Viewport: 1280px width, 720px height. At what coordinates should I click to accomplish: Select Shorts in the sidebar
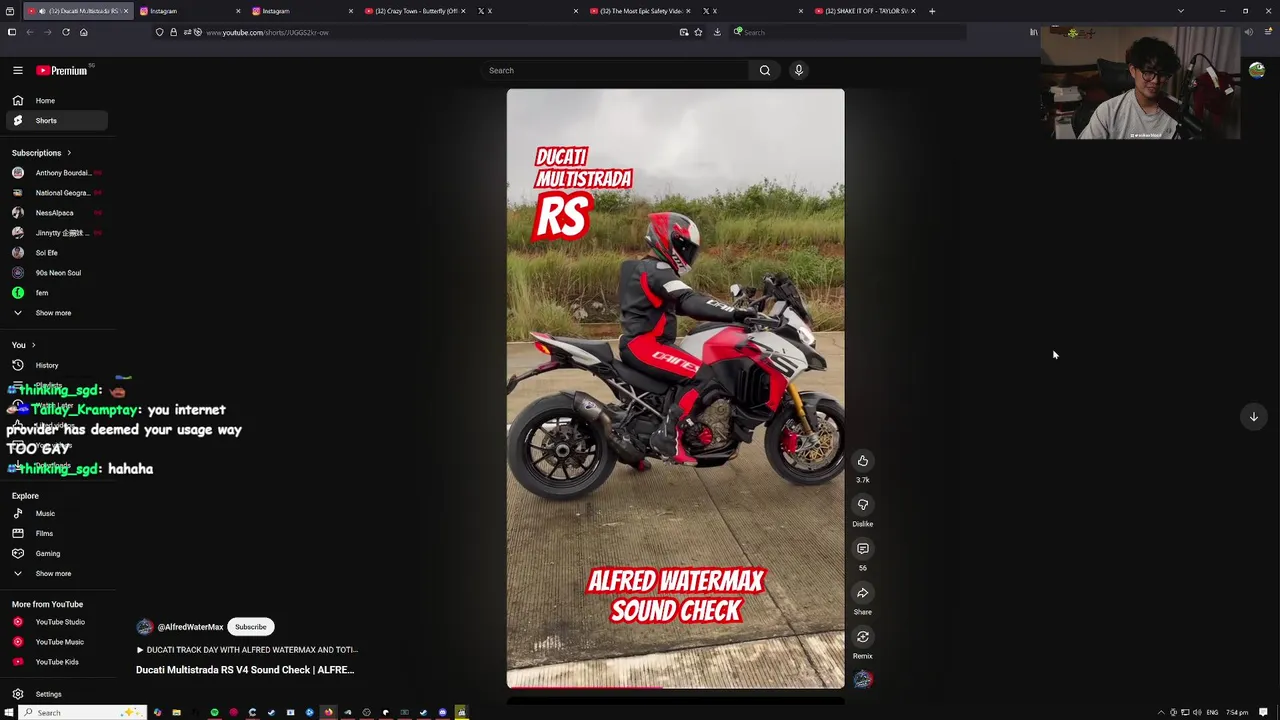click(x=57, y=120)
